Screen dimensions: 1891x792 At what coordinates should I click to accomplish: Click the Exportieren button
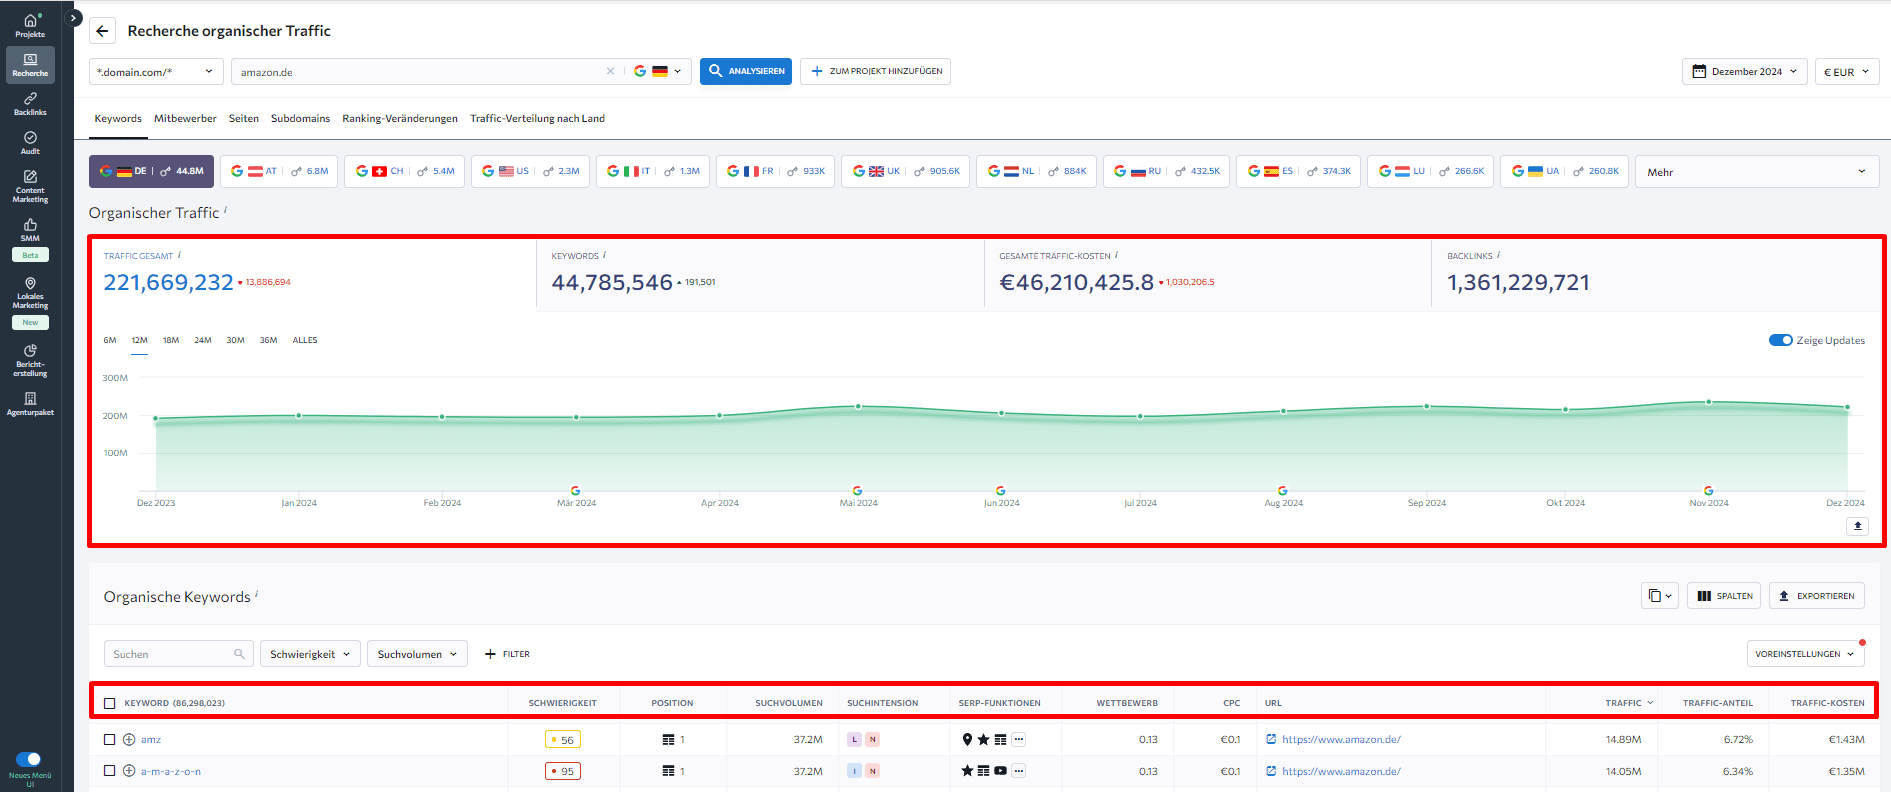1816,596
